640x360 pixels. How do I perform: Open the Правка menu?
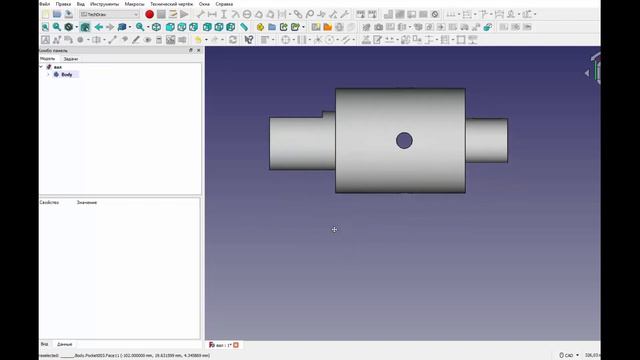(x=63, y=4)
